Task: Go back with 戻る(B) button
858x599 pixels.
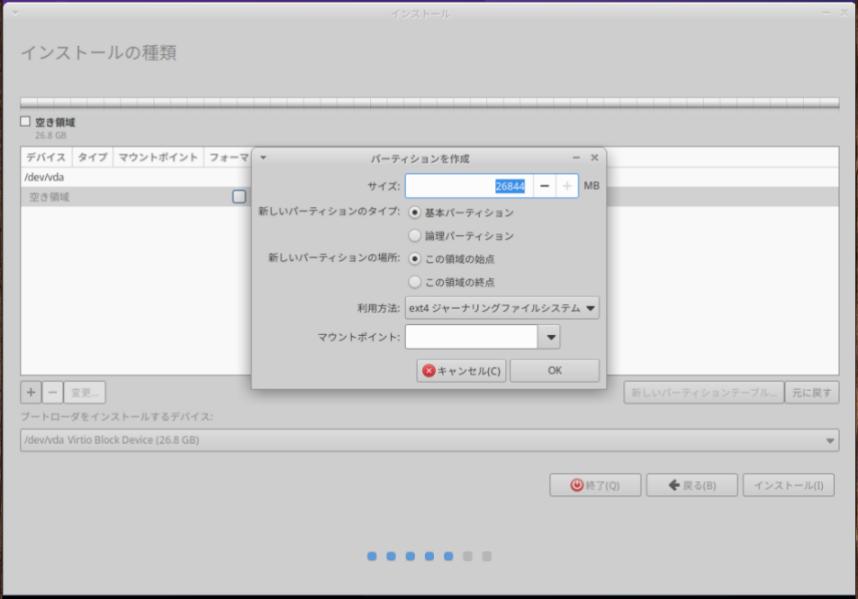Action: pyautogui.click(x=692, y=485)
